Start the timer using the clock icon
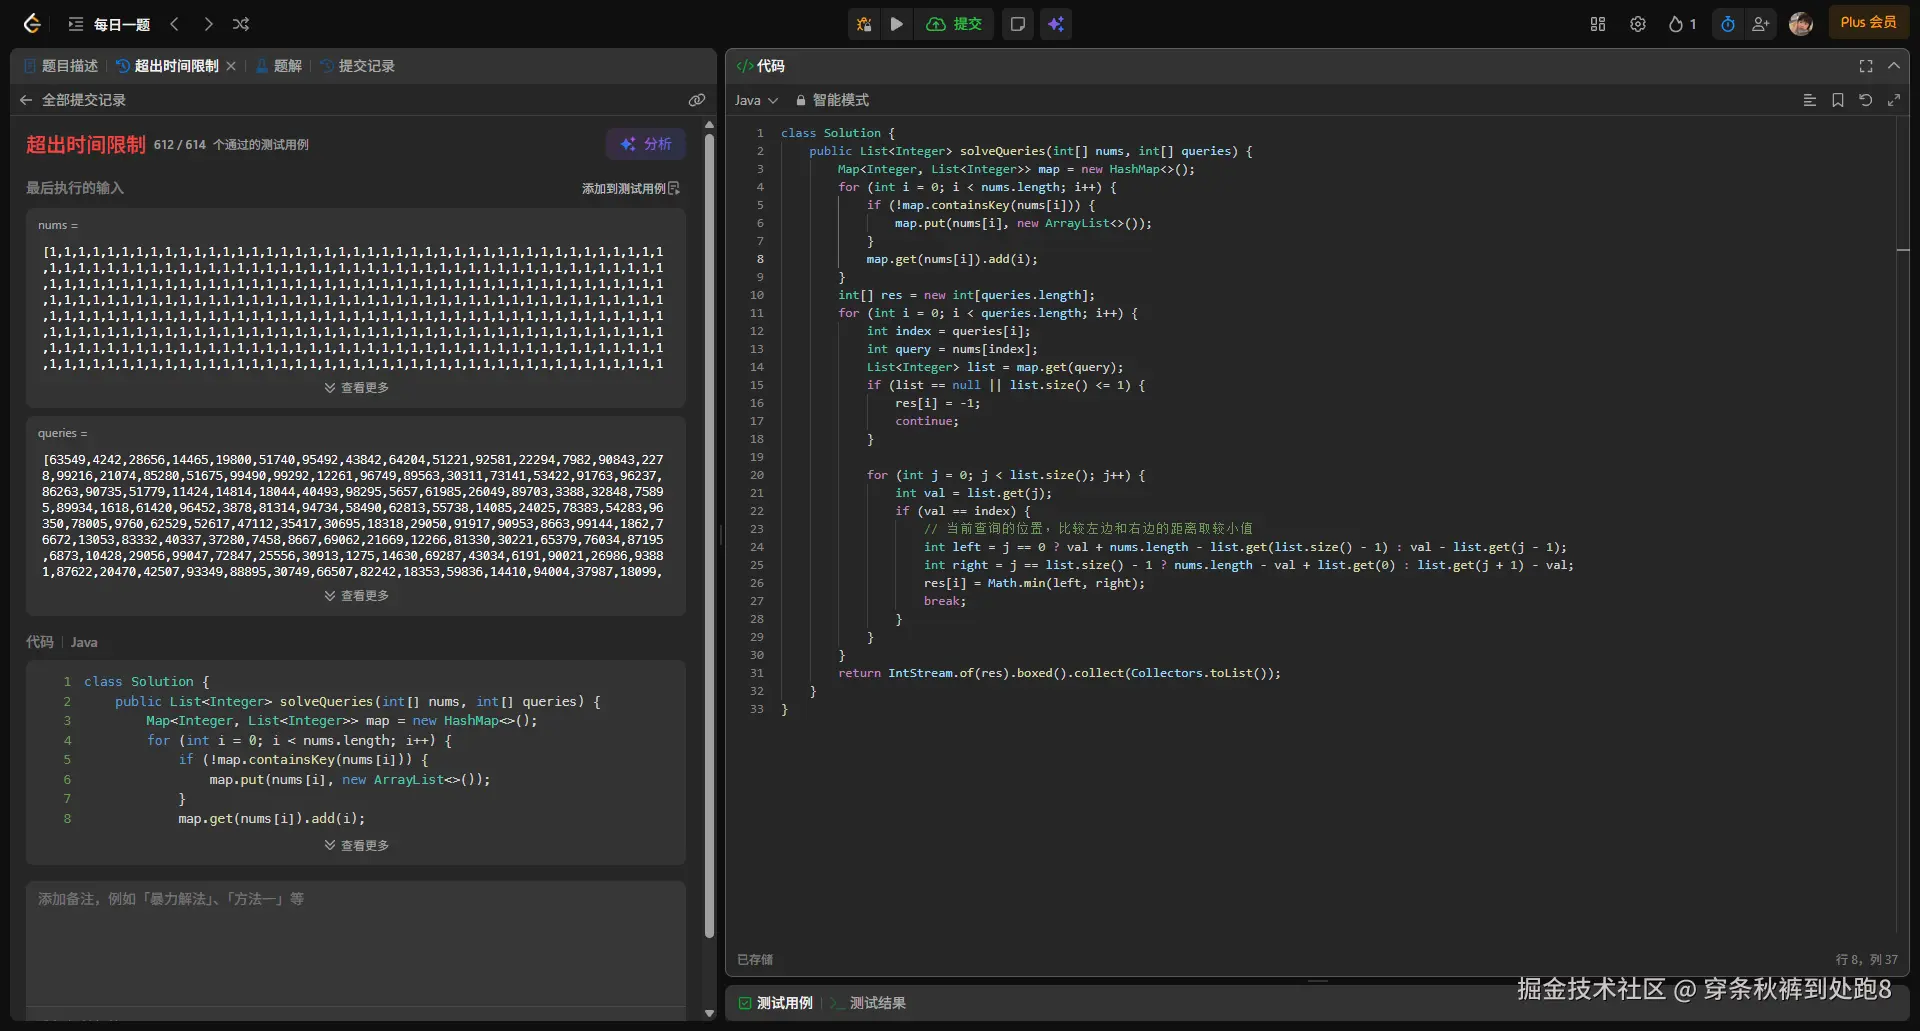The width and height of the screenshot is (1920, 1031). (x=1728, y=24)
